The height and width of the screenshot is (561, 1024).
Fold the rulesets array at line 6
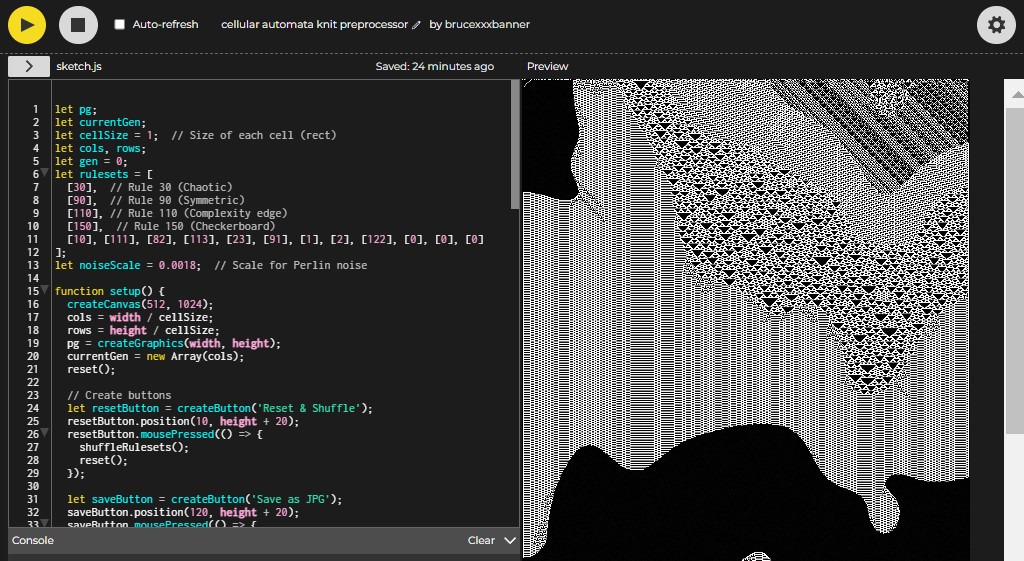(x=46, y=174)
